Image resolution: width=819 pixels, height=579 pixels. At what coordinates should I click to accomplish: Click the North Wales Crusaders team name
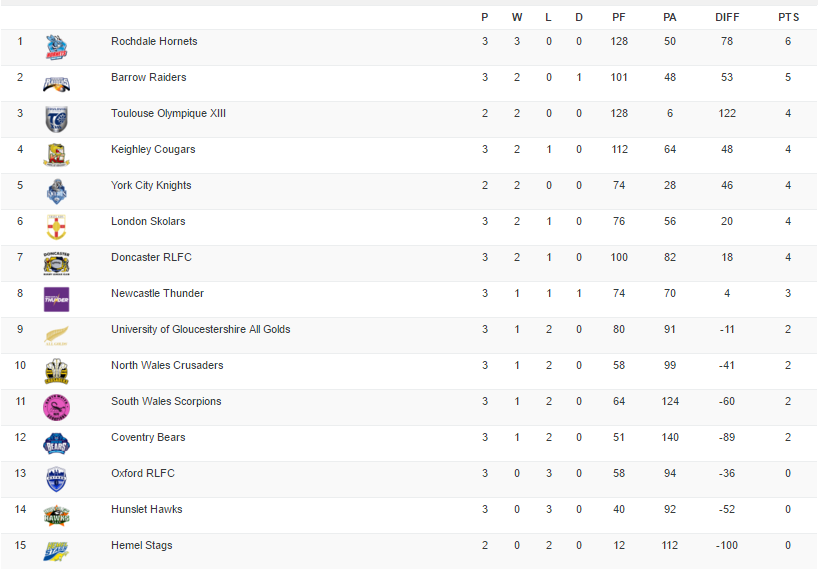(x=167, y=365)
